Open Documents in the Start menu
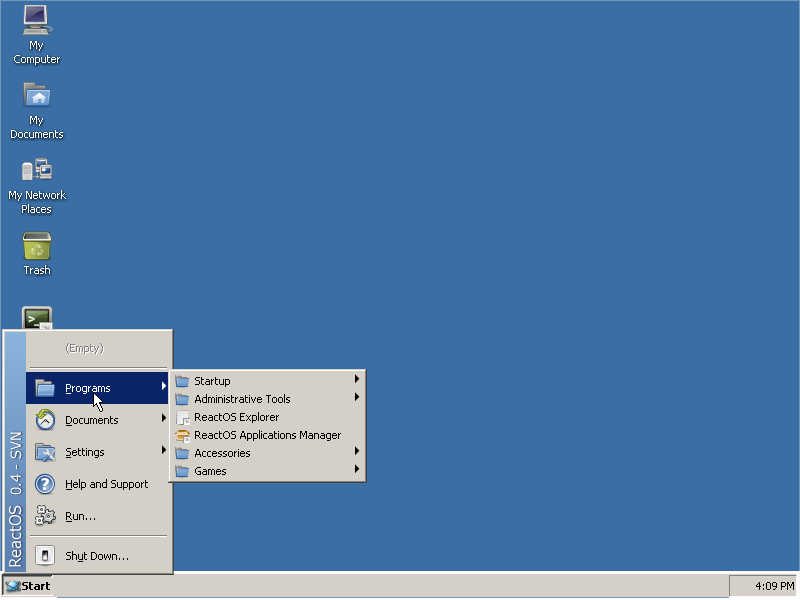The height and width of the screenshot is (600, 800). 97,420
